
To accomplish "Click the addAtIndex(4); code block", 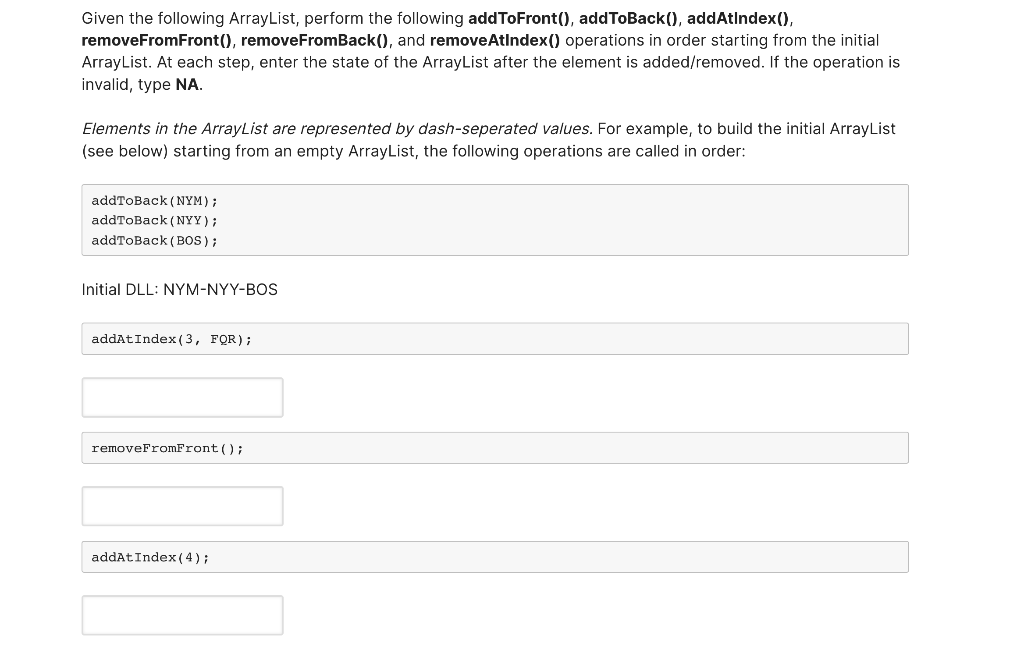I will click(x=495, y=557).
